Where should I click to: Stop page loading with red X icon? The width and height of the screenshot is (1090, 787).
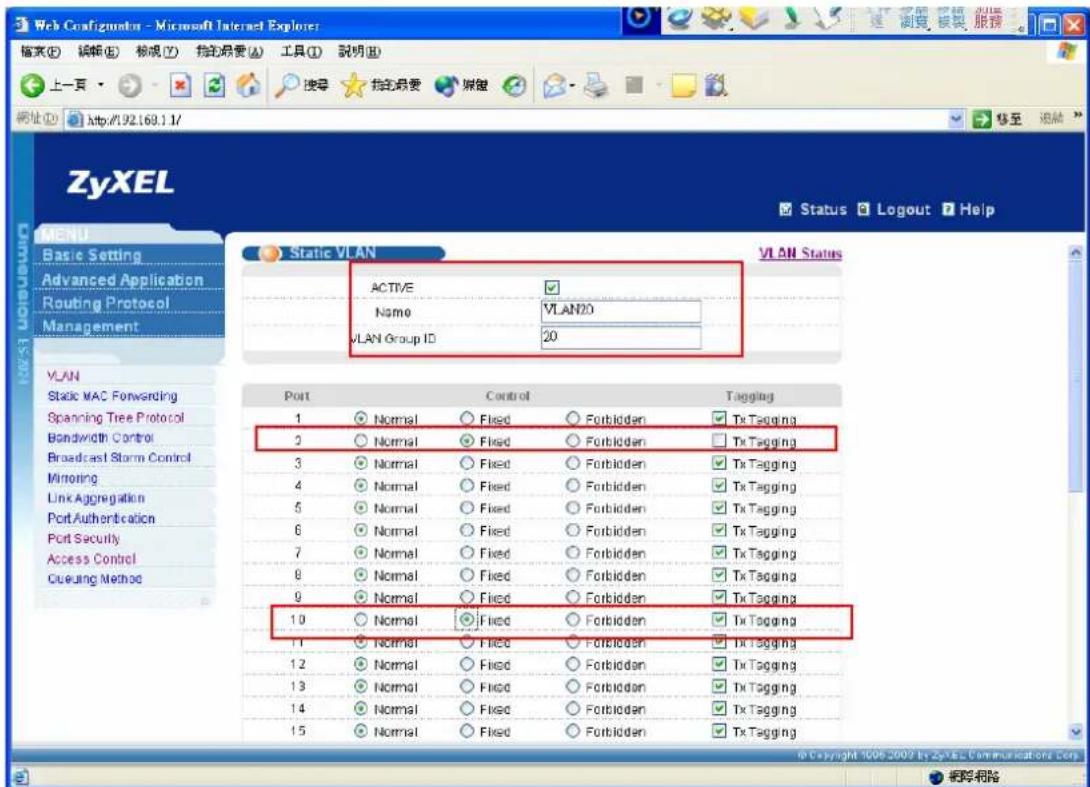180,86
